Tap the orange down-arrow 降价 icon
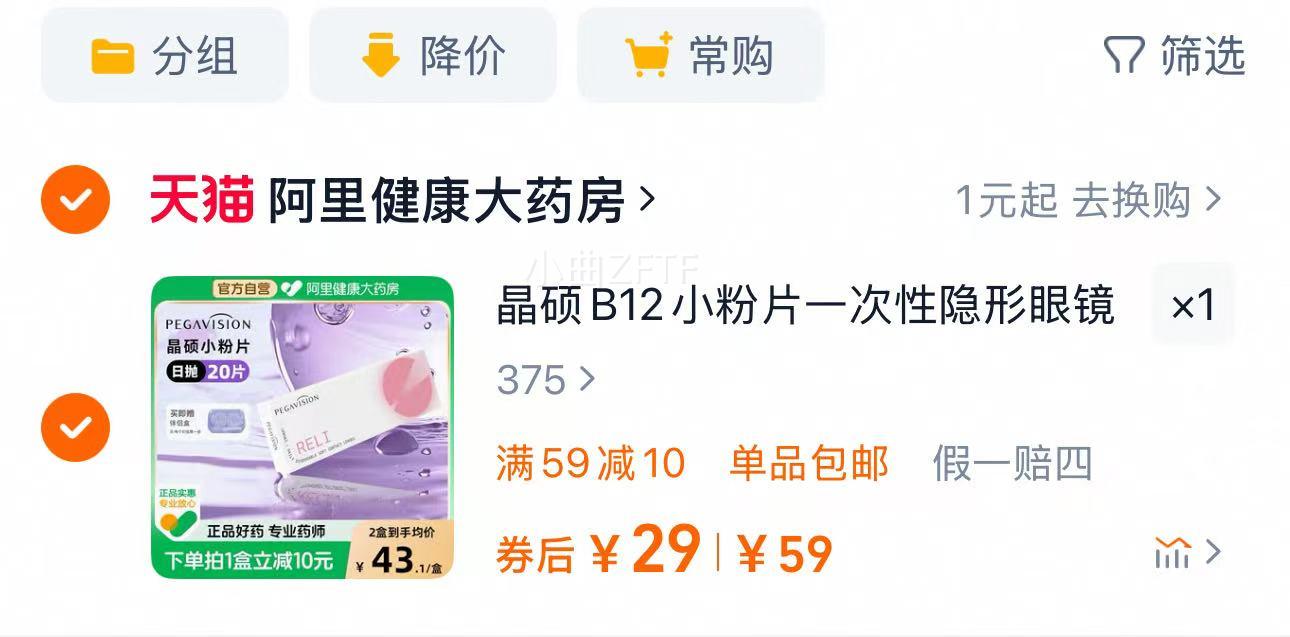 click(380, 57)
